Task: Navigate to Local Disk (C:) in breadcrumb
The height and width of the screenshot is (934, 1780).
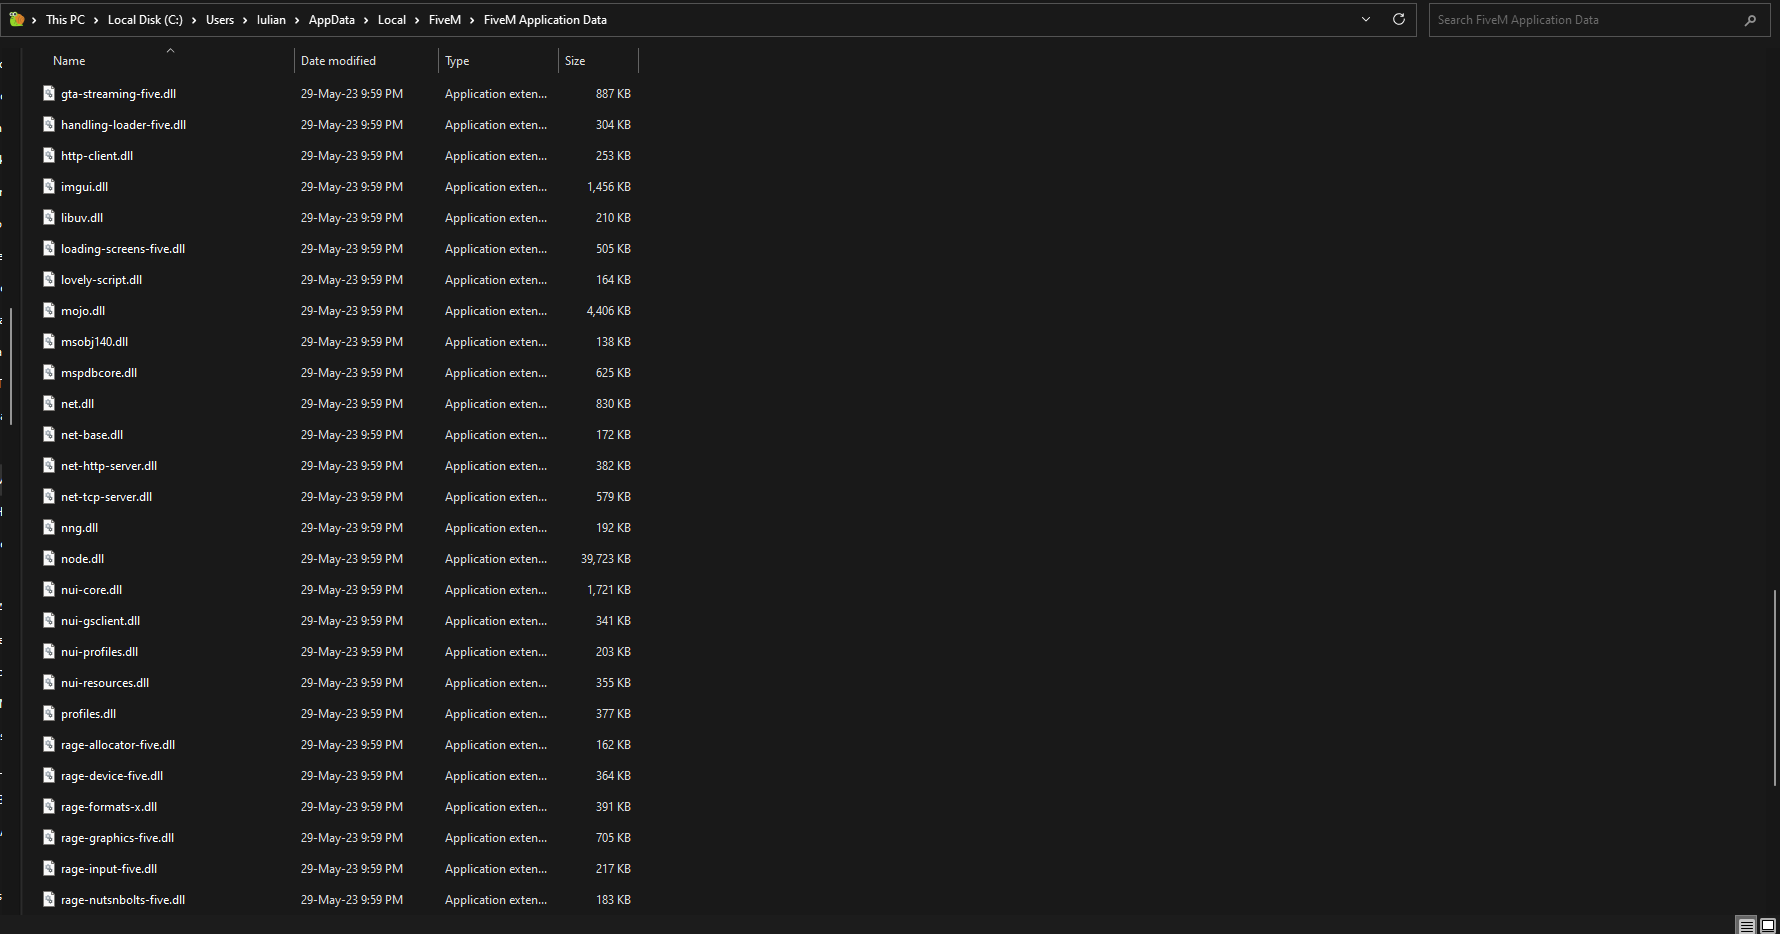Action: click(x=145, y=20)
